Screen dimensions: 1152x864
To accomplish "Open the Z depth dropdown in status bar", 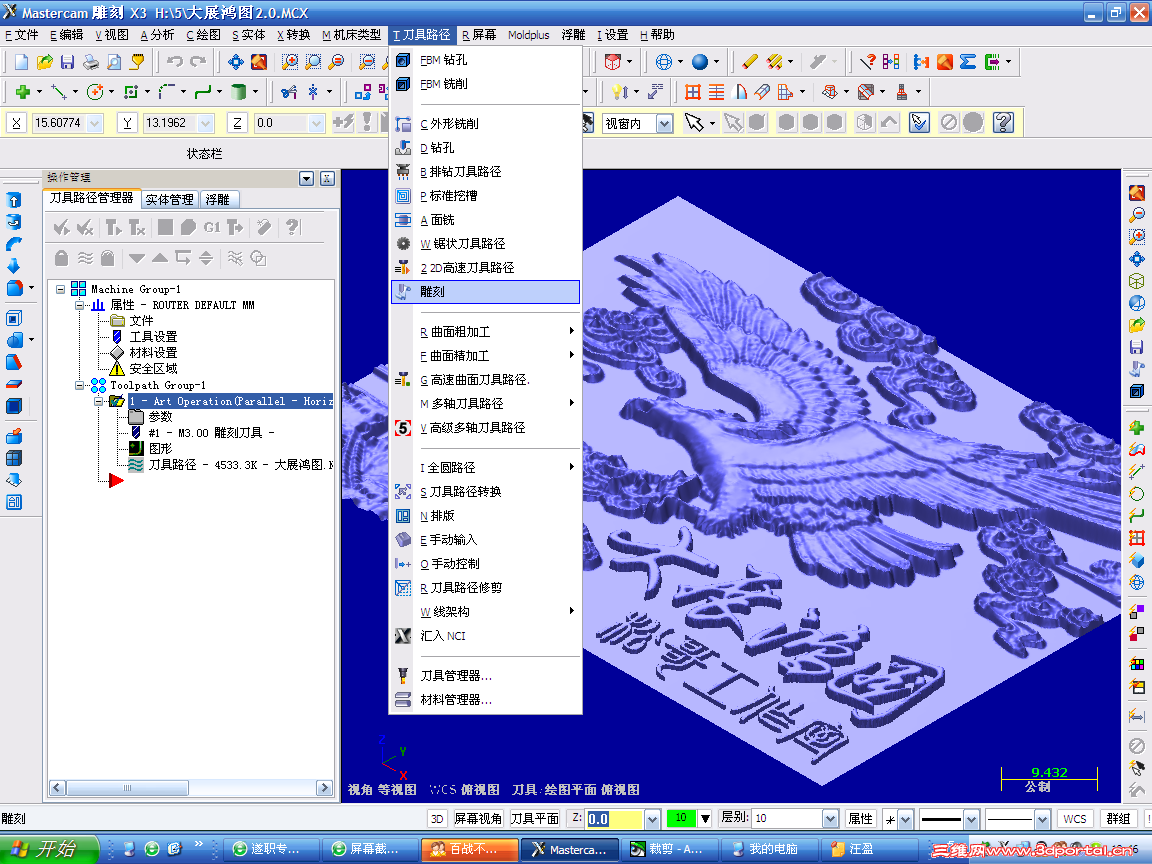I will pyautogui.click(x=652, y=818).
